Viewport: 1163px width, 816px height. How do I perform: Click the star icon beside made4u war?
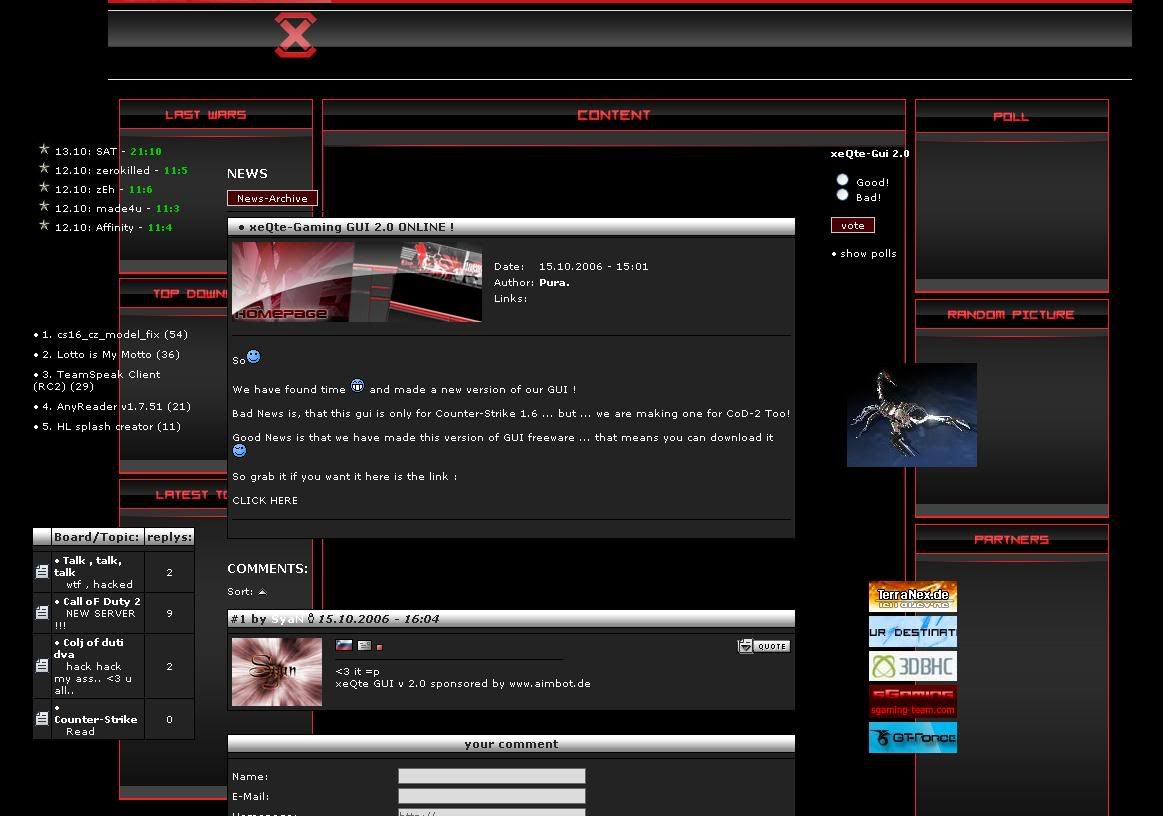(x=44, y=206)
